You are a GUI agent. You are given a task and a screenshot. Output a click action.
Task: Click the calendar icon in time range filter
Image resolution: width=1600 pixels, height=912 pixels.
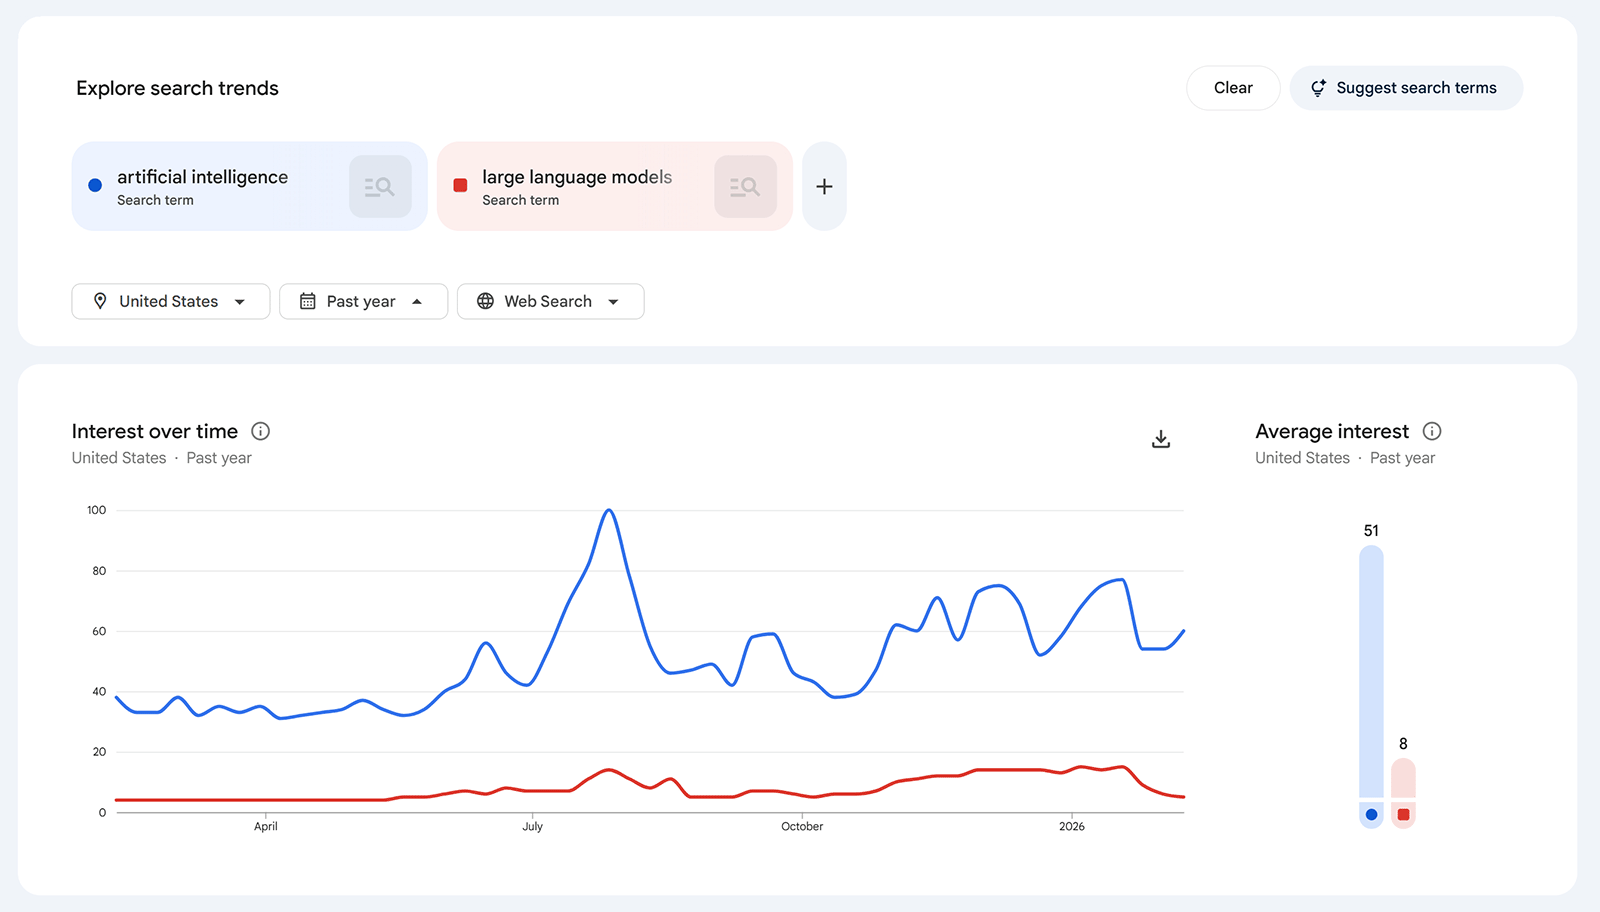click(x=310, y=301)
